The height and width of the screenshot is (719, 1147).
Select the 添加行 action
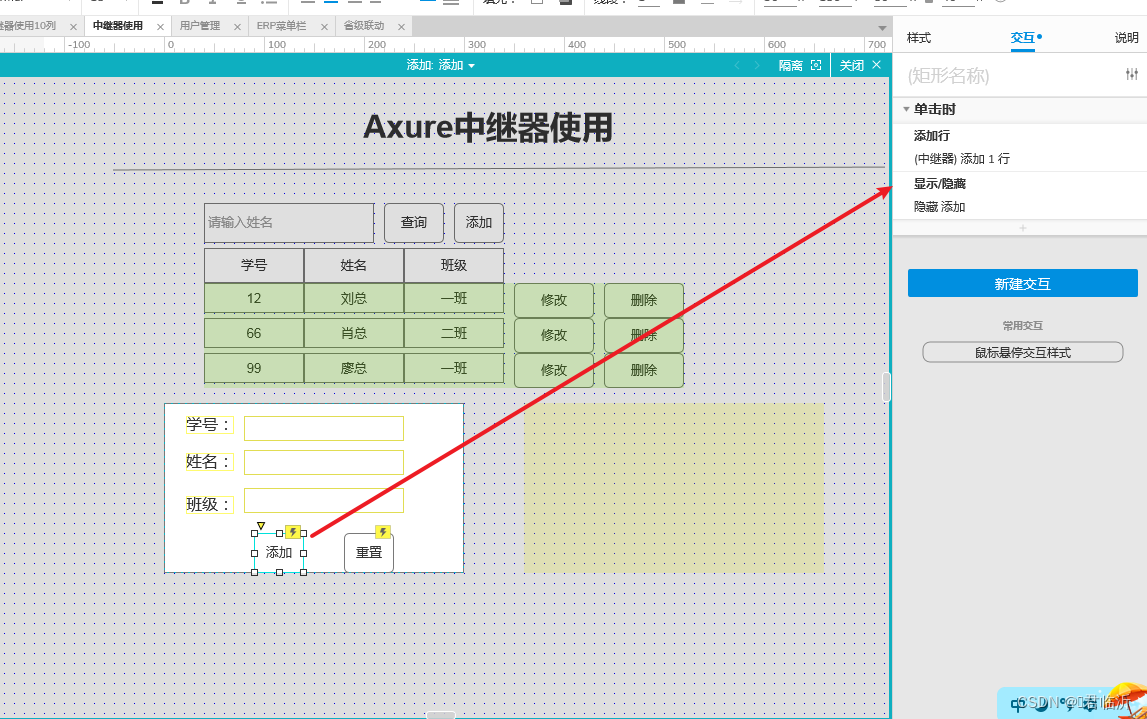[x=932, y=135]
